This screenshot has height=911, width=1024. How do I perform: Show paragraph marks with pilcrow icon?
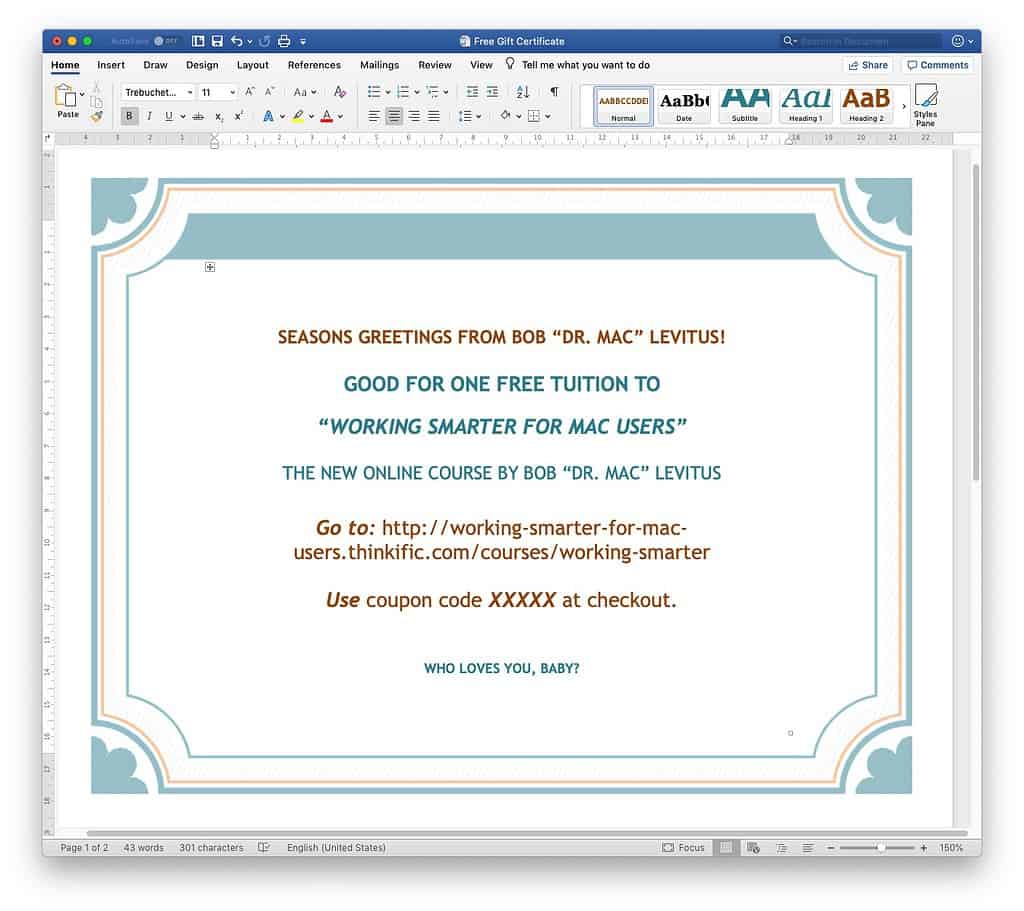point(554,92)
